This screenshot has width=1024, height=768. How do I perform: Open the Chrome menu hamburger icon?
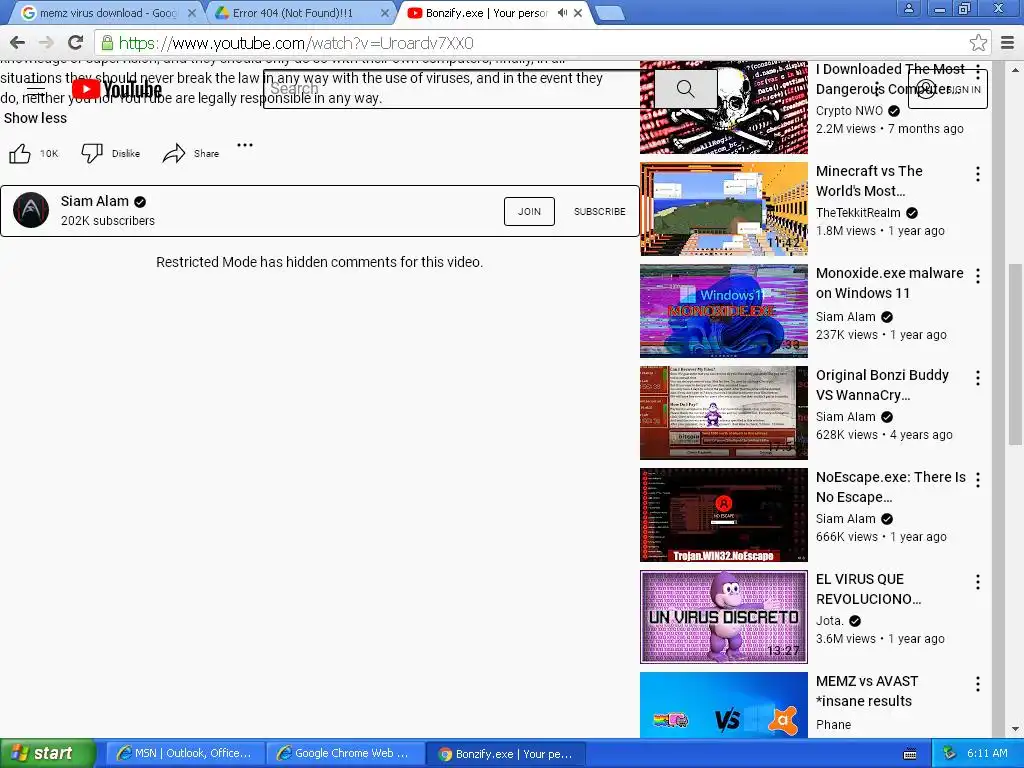1008,43
